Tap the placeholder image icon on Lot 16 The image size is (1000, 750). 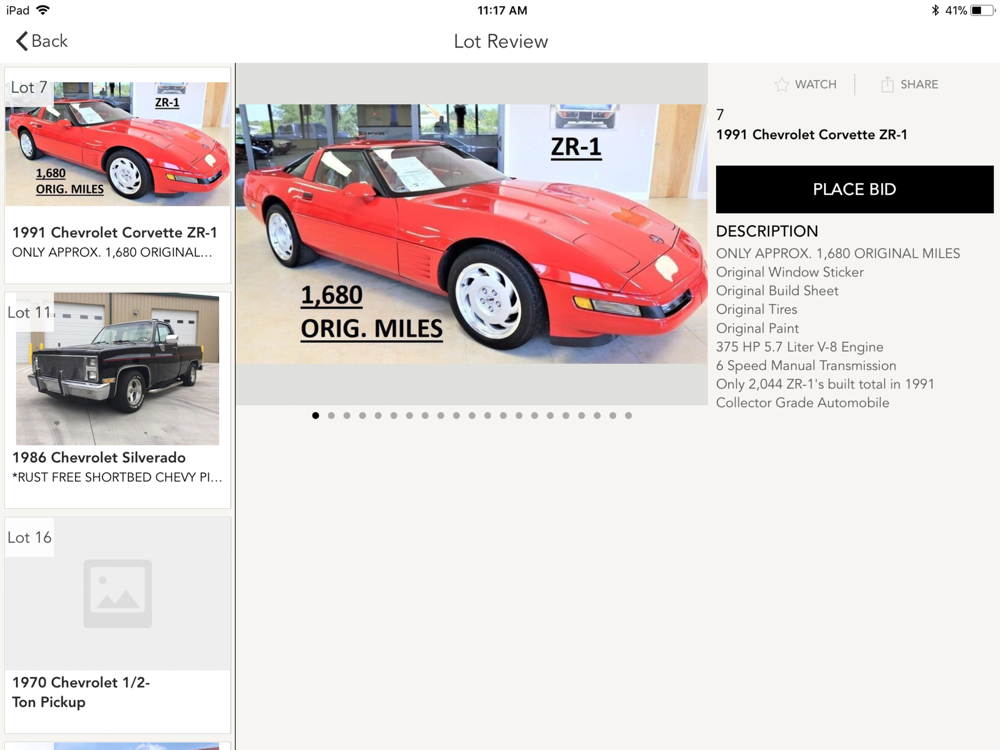coord(117,593)
